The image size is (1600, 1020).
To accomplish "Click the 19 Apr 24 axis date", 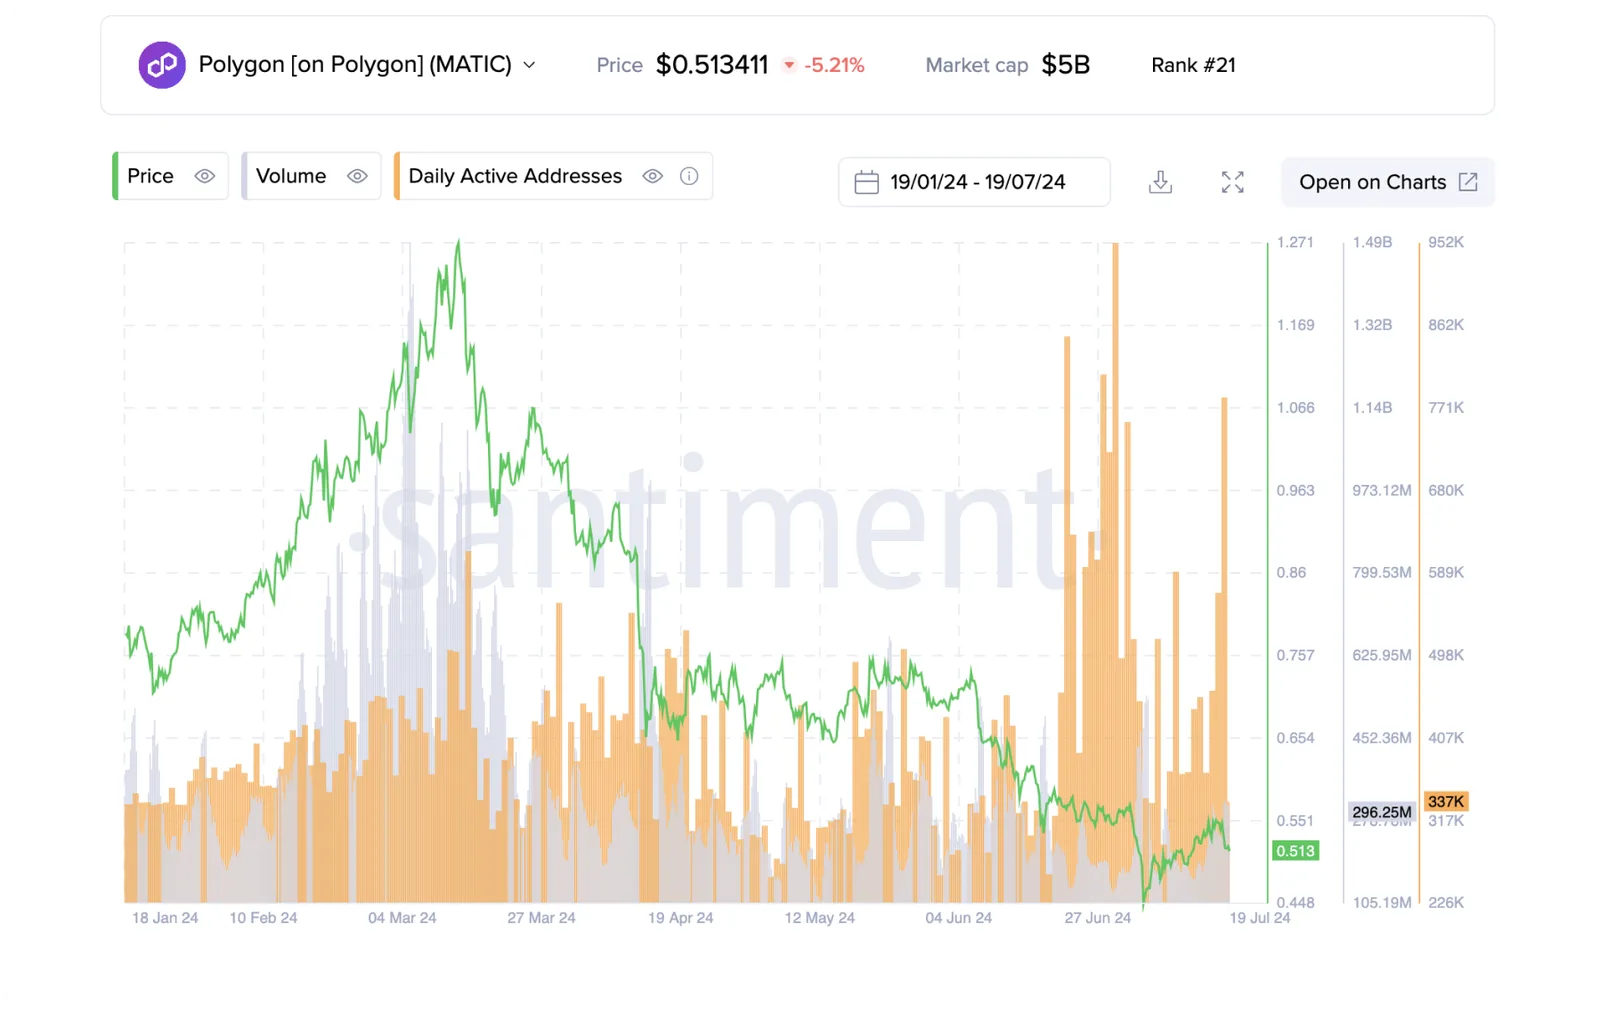I will [680, 918].
